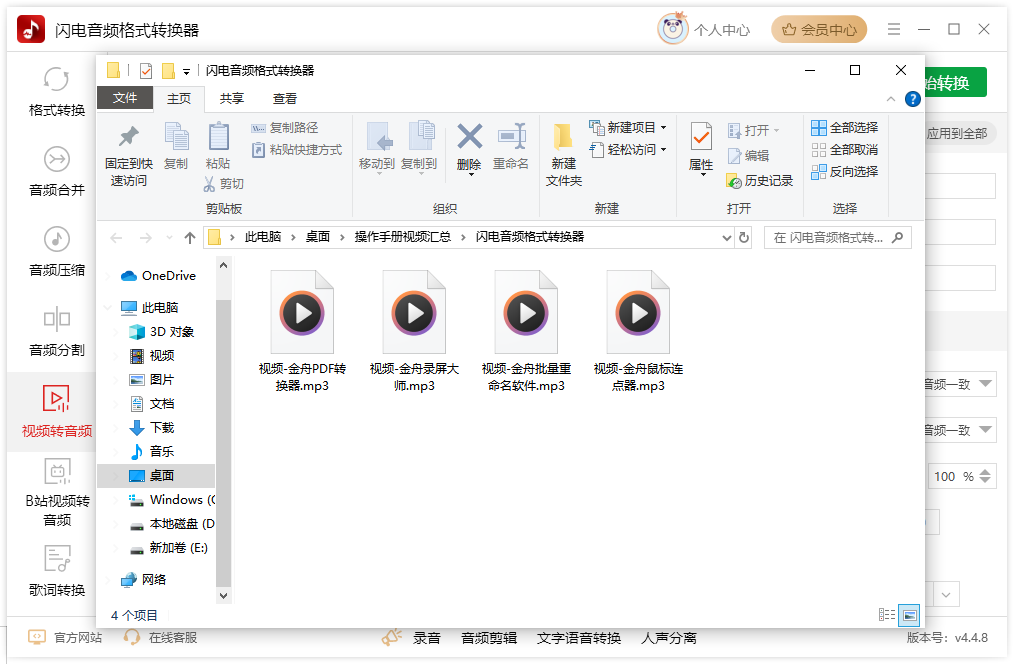Select 3D 对象 in navigation pane
The image size is (1014, 664).
click(x=162, y=332)
